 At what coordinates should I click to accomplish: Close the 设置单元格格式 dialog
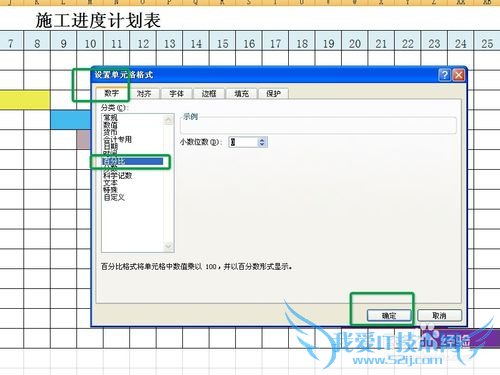click(459, 75)
